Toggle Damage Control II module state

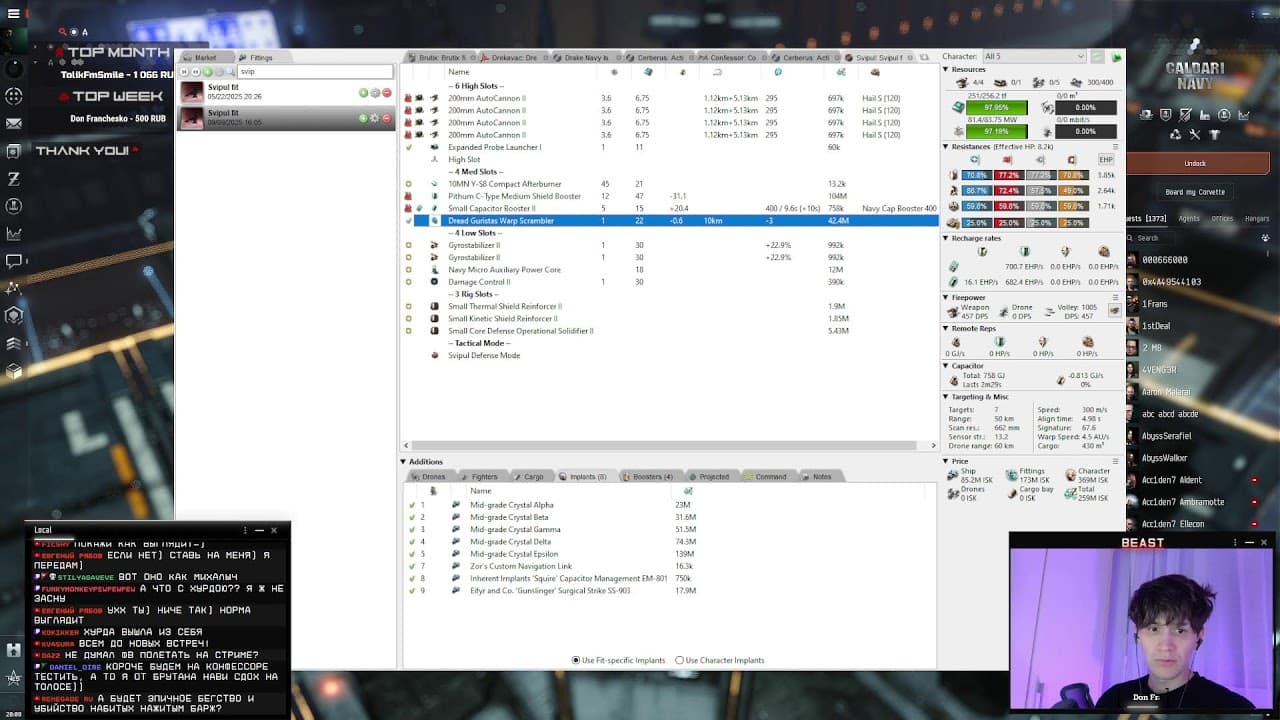(408, 282)
